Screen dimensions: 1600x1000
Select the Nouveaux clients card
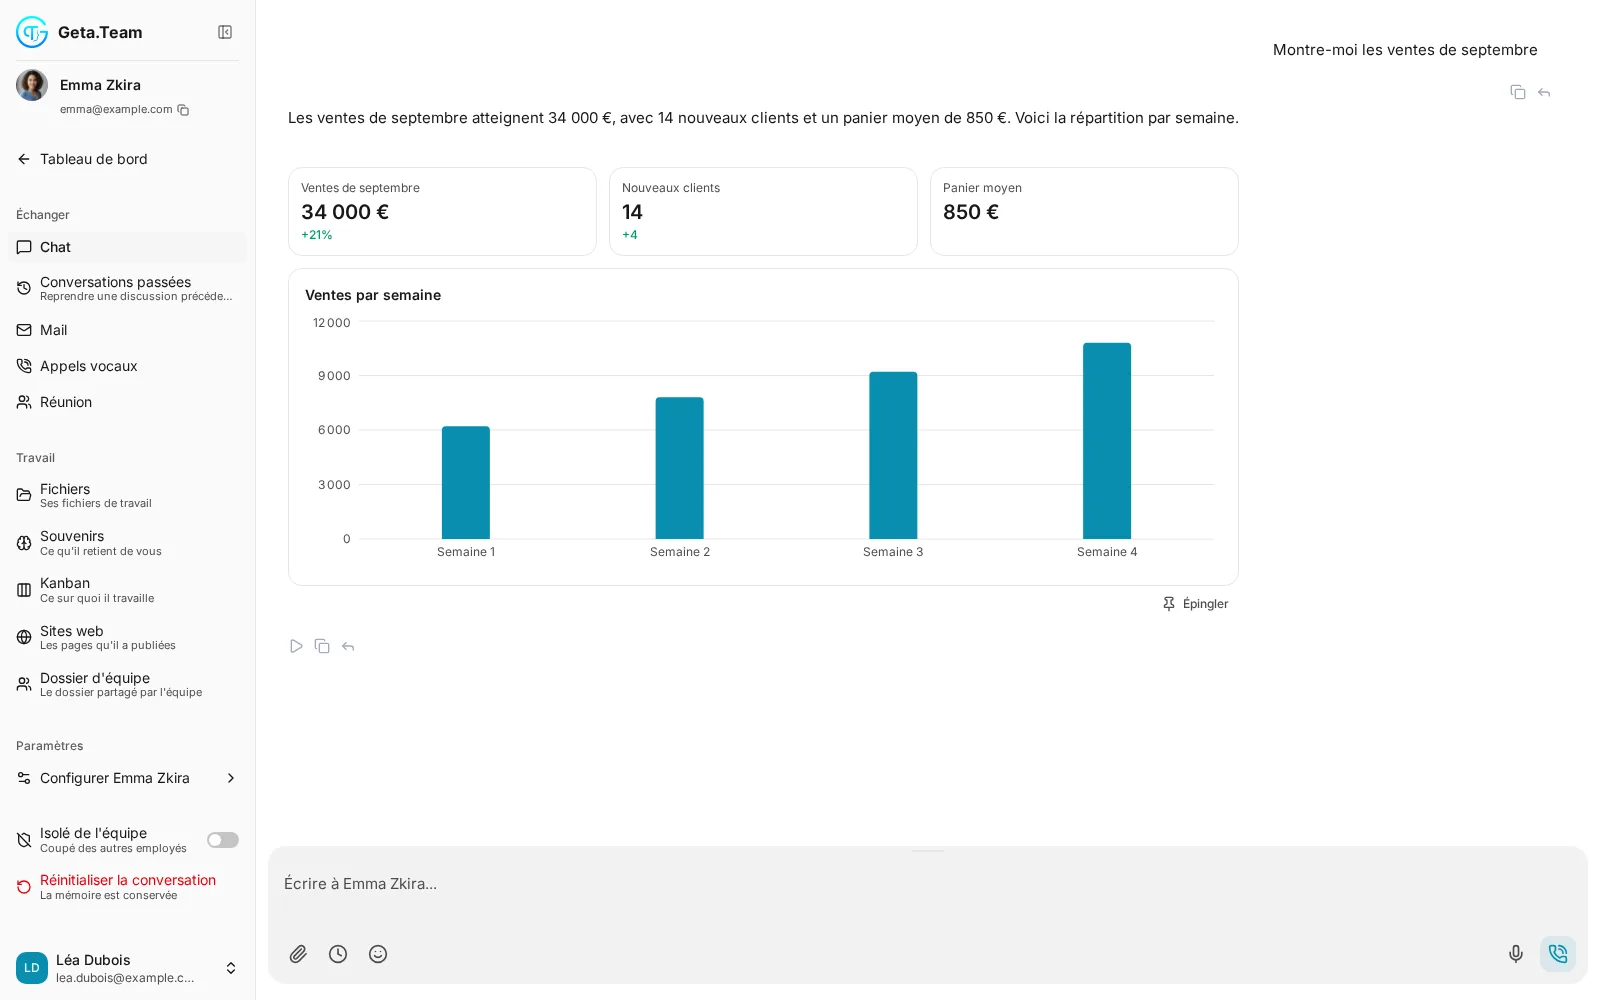click(x=763, y=211)
